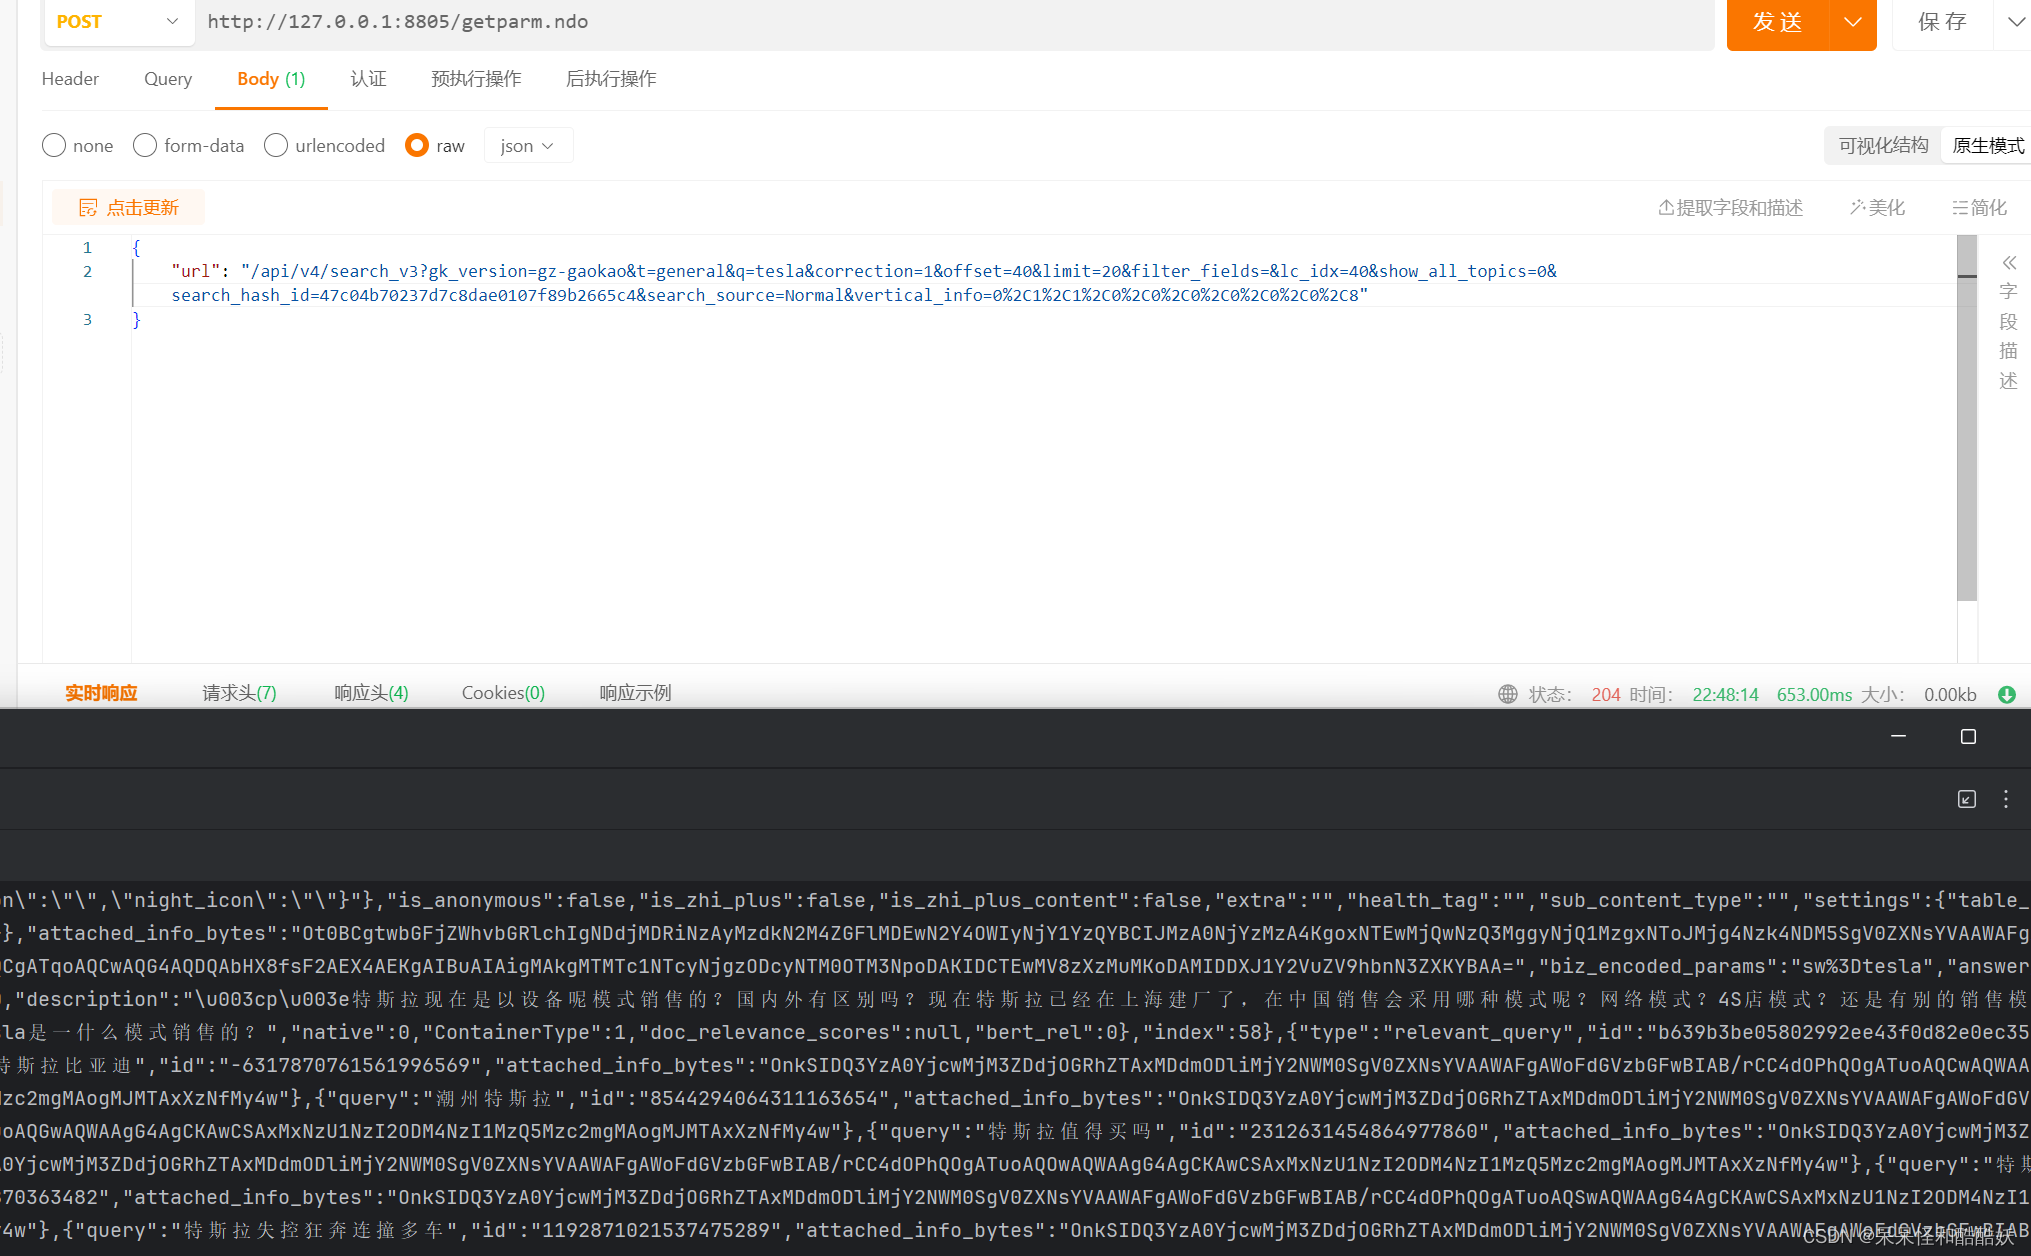Switch to the Query tab
Viewport: 2031px width, 1256px height.
168,79
